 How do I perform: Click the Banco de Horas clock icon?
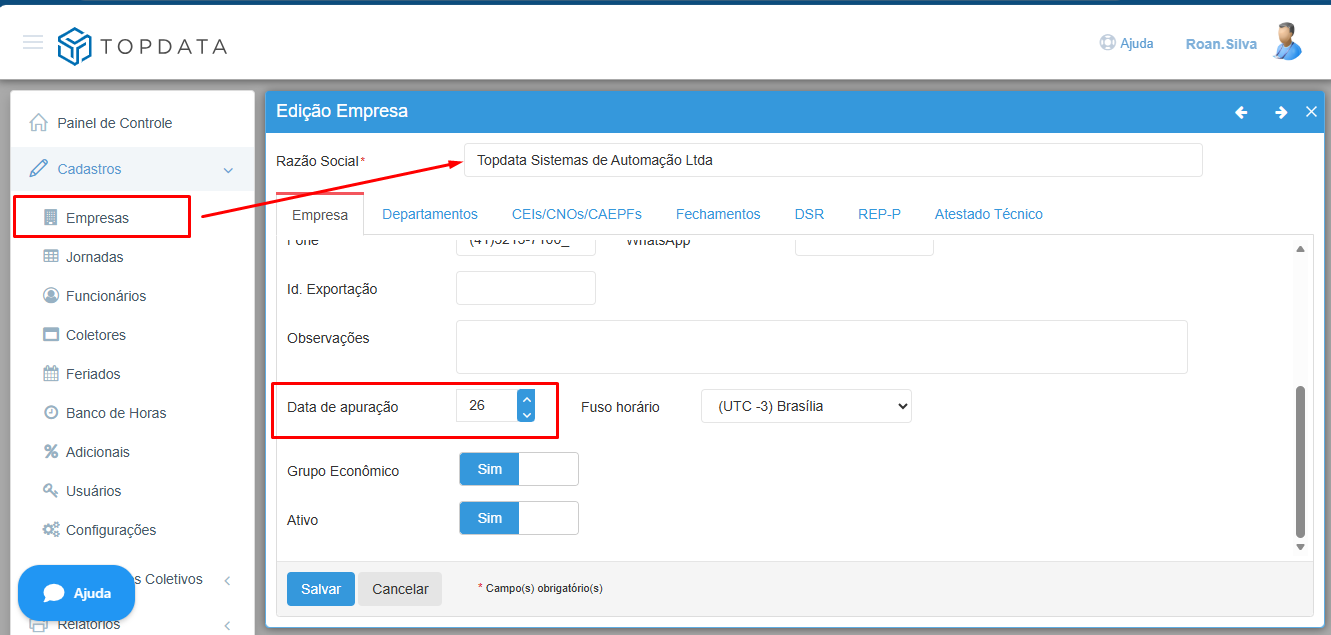tap(51, 412)
